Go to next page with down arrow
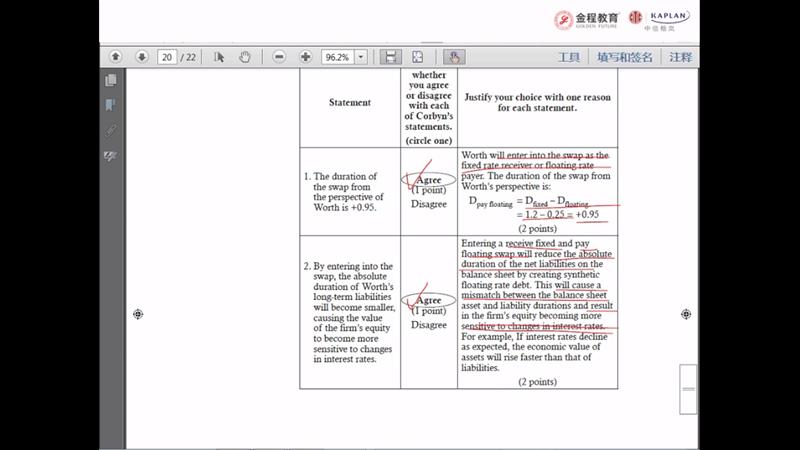800x450 pixels. 142,57
